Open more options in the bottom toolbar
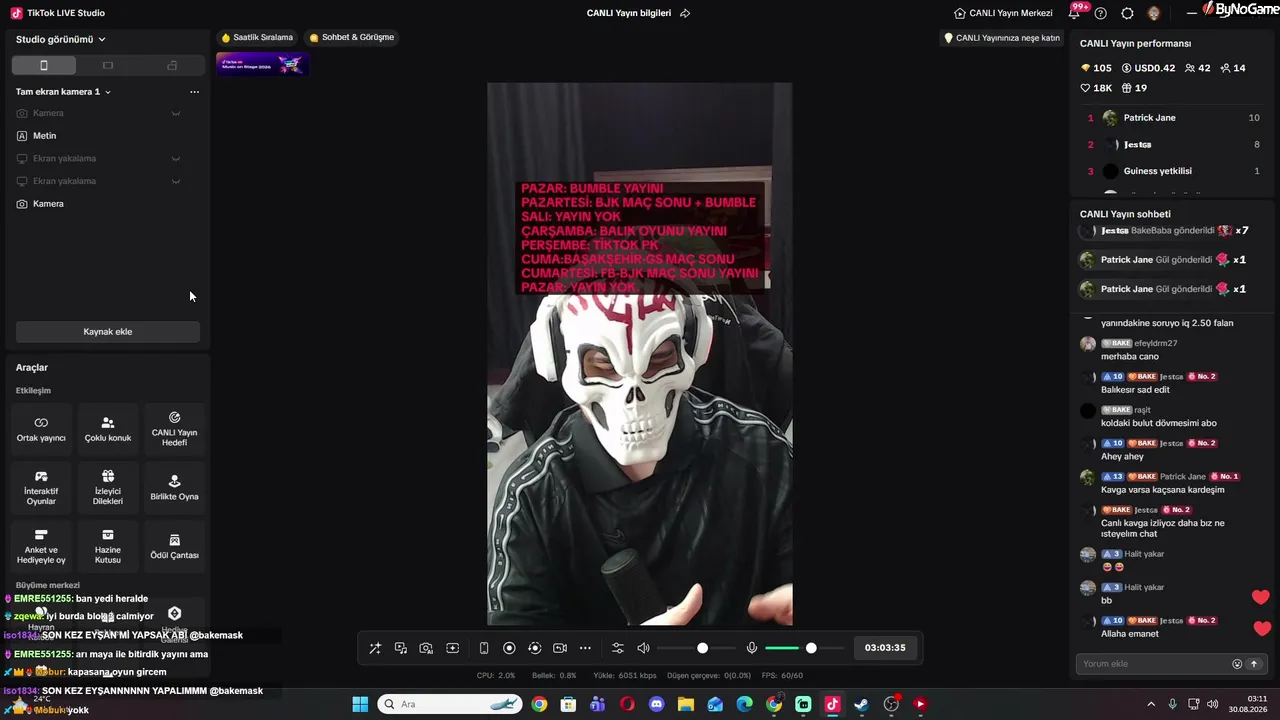Screen dimensions: 1280x720 tap(585, 648)
